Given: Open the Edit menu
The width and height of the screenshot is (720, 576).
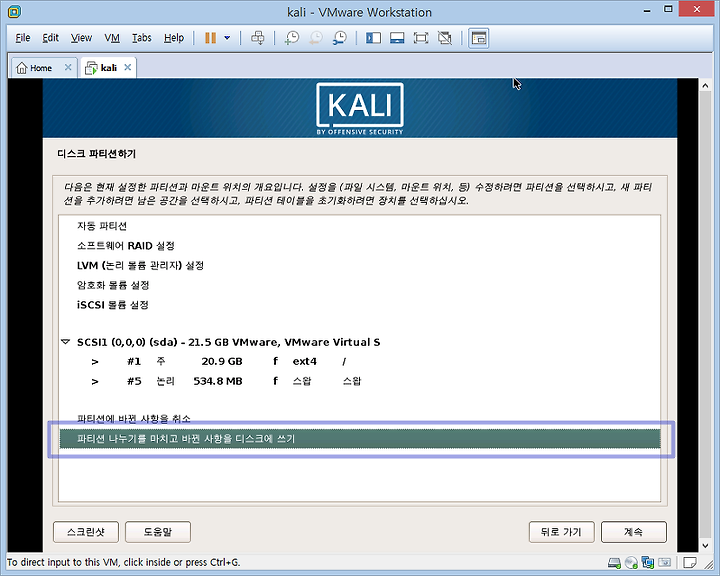Looking at the screenshot, I should (x=51, y=38).
